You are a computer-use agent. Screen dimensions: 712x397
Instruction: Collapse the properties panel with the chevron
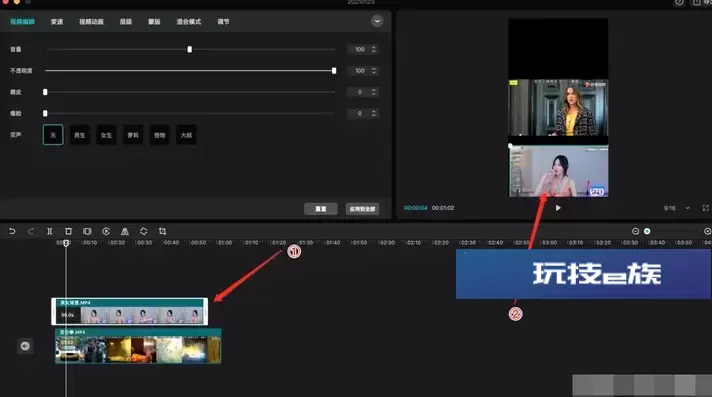pyautogui.click(x=377, y=21)
